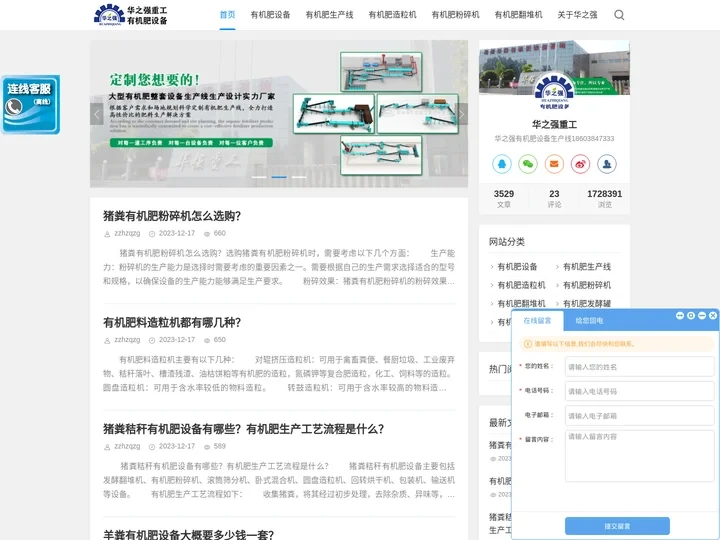Click author zzhzqzg under first article
The height and width of the screenshot is (540, 720).
[x=127, y=233]
